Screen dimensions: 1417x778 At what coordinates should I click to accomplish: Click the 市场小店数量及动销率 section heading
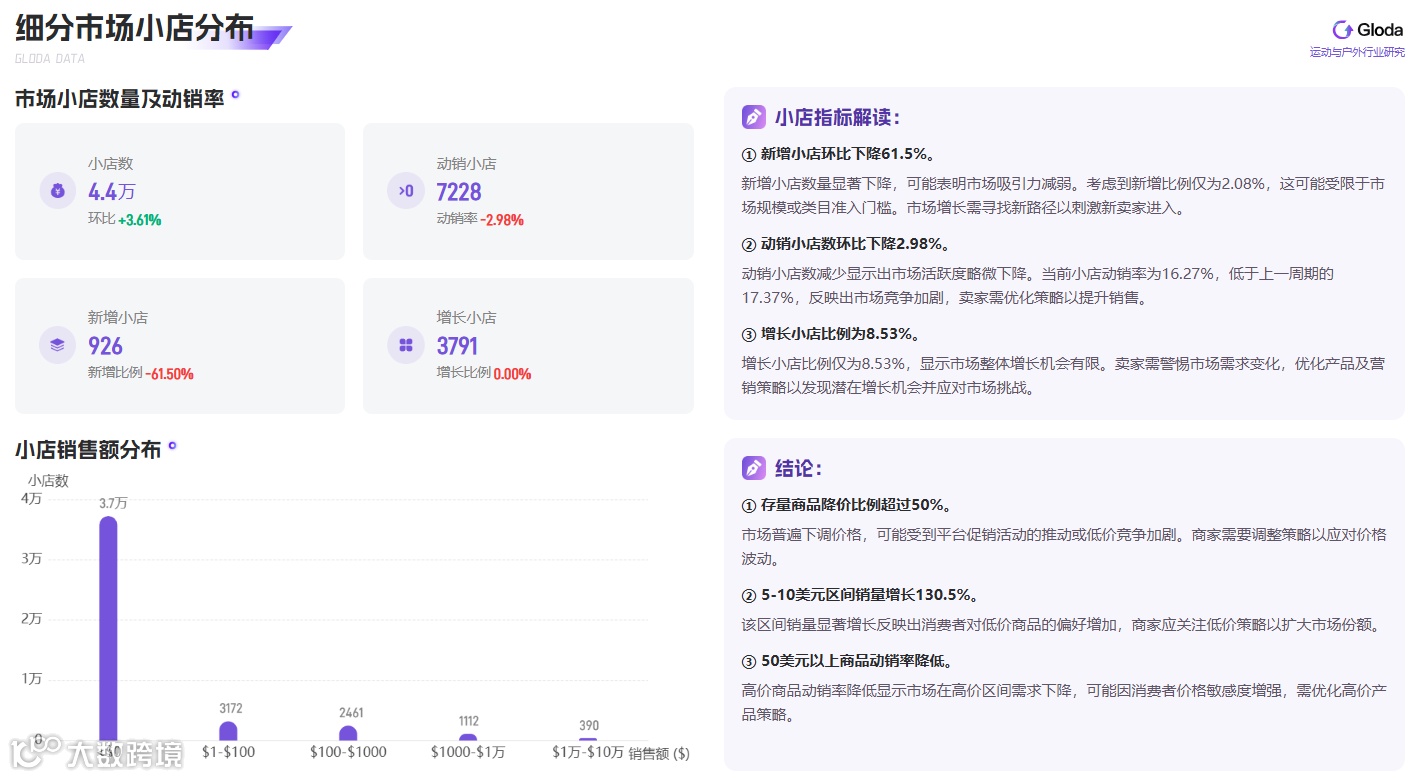tap(120, 99)
